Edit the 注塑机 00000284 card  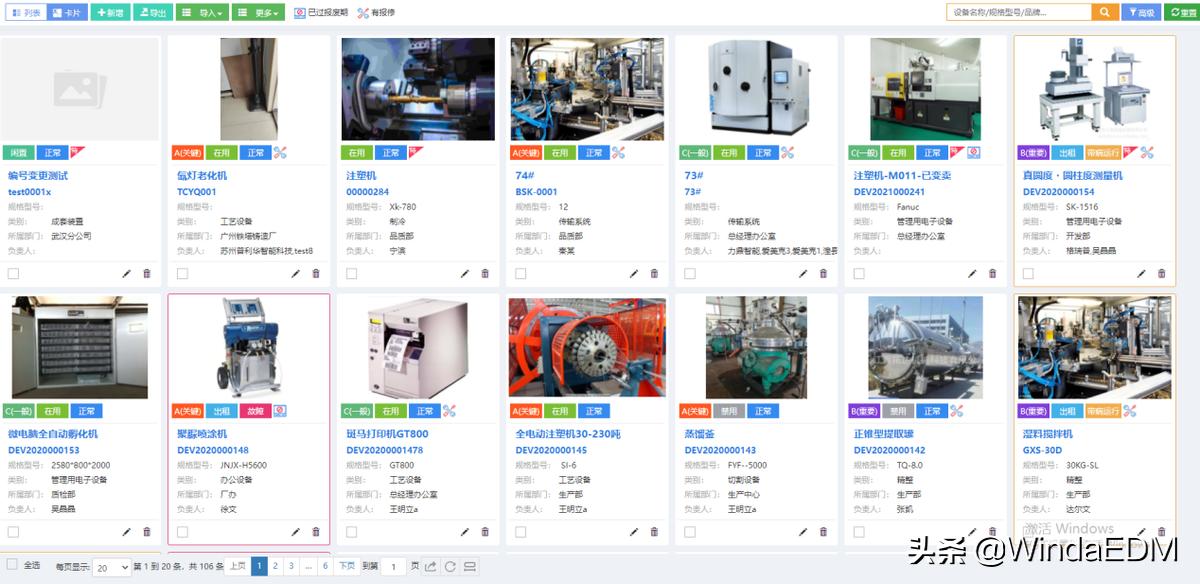click(x=465, y=273)
